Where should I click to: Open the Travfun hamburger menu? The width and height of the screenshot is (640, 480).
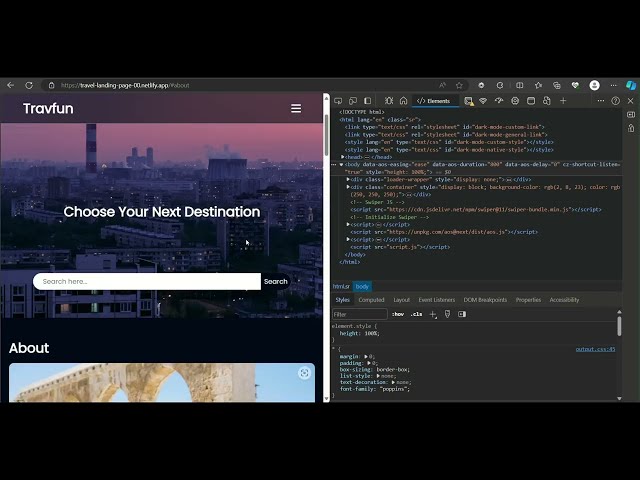click(x=296, y=108)
